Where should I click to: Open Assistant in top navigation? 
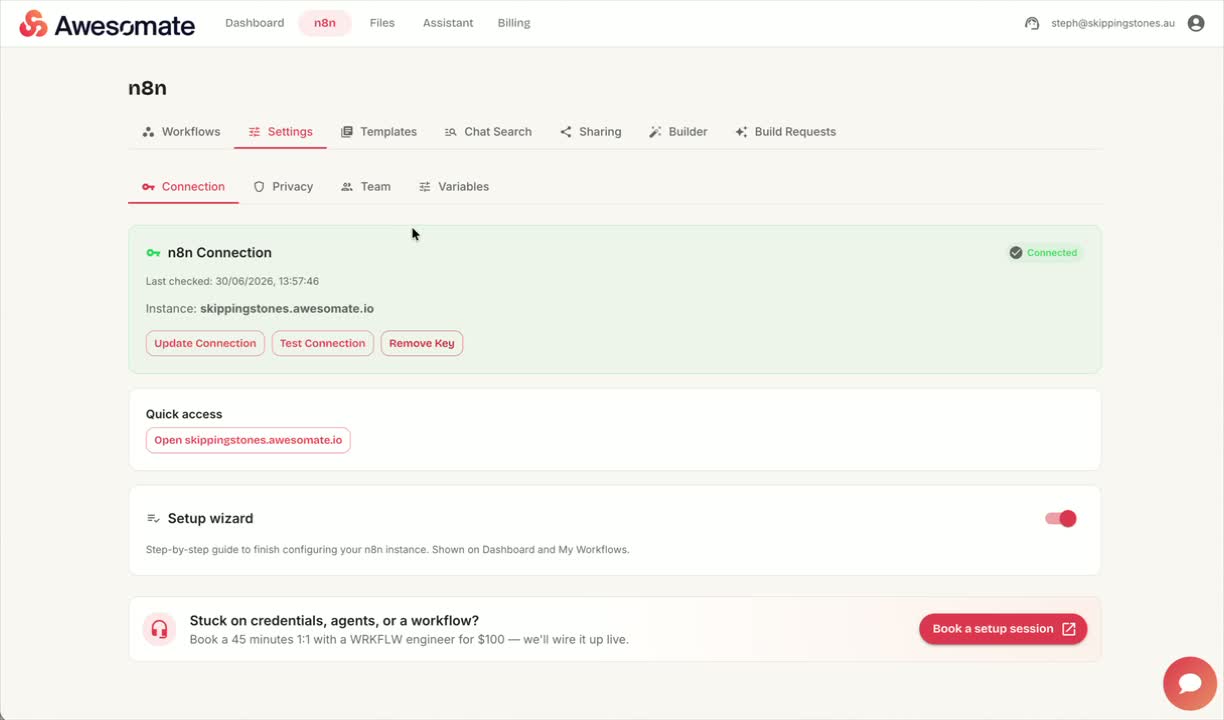(x=448, y=23)
